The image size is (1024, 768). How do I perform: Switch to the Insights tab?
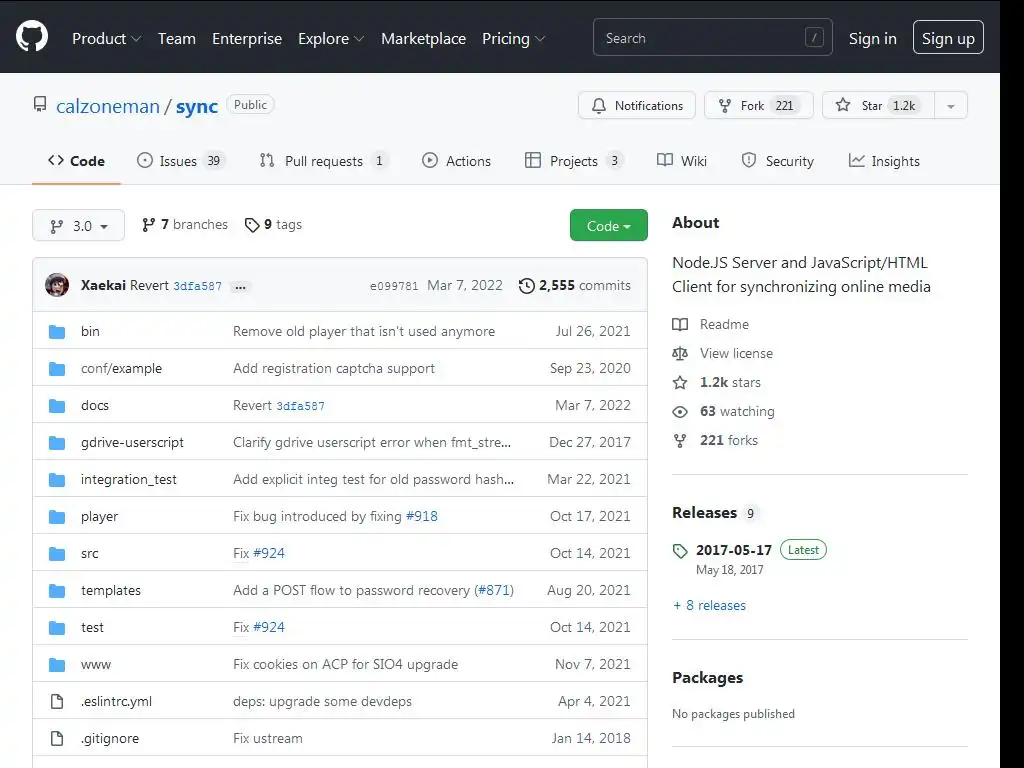point(884,161)
